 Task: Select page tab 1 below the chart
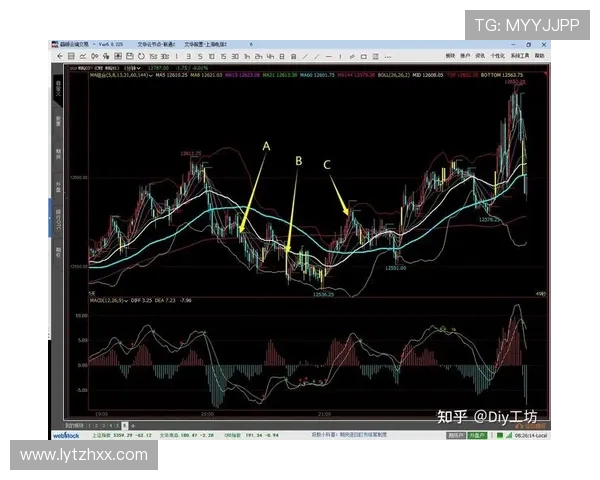coord(90,425)
